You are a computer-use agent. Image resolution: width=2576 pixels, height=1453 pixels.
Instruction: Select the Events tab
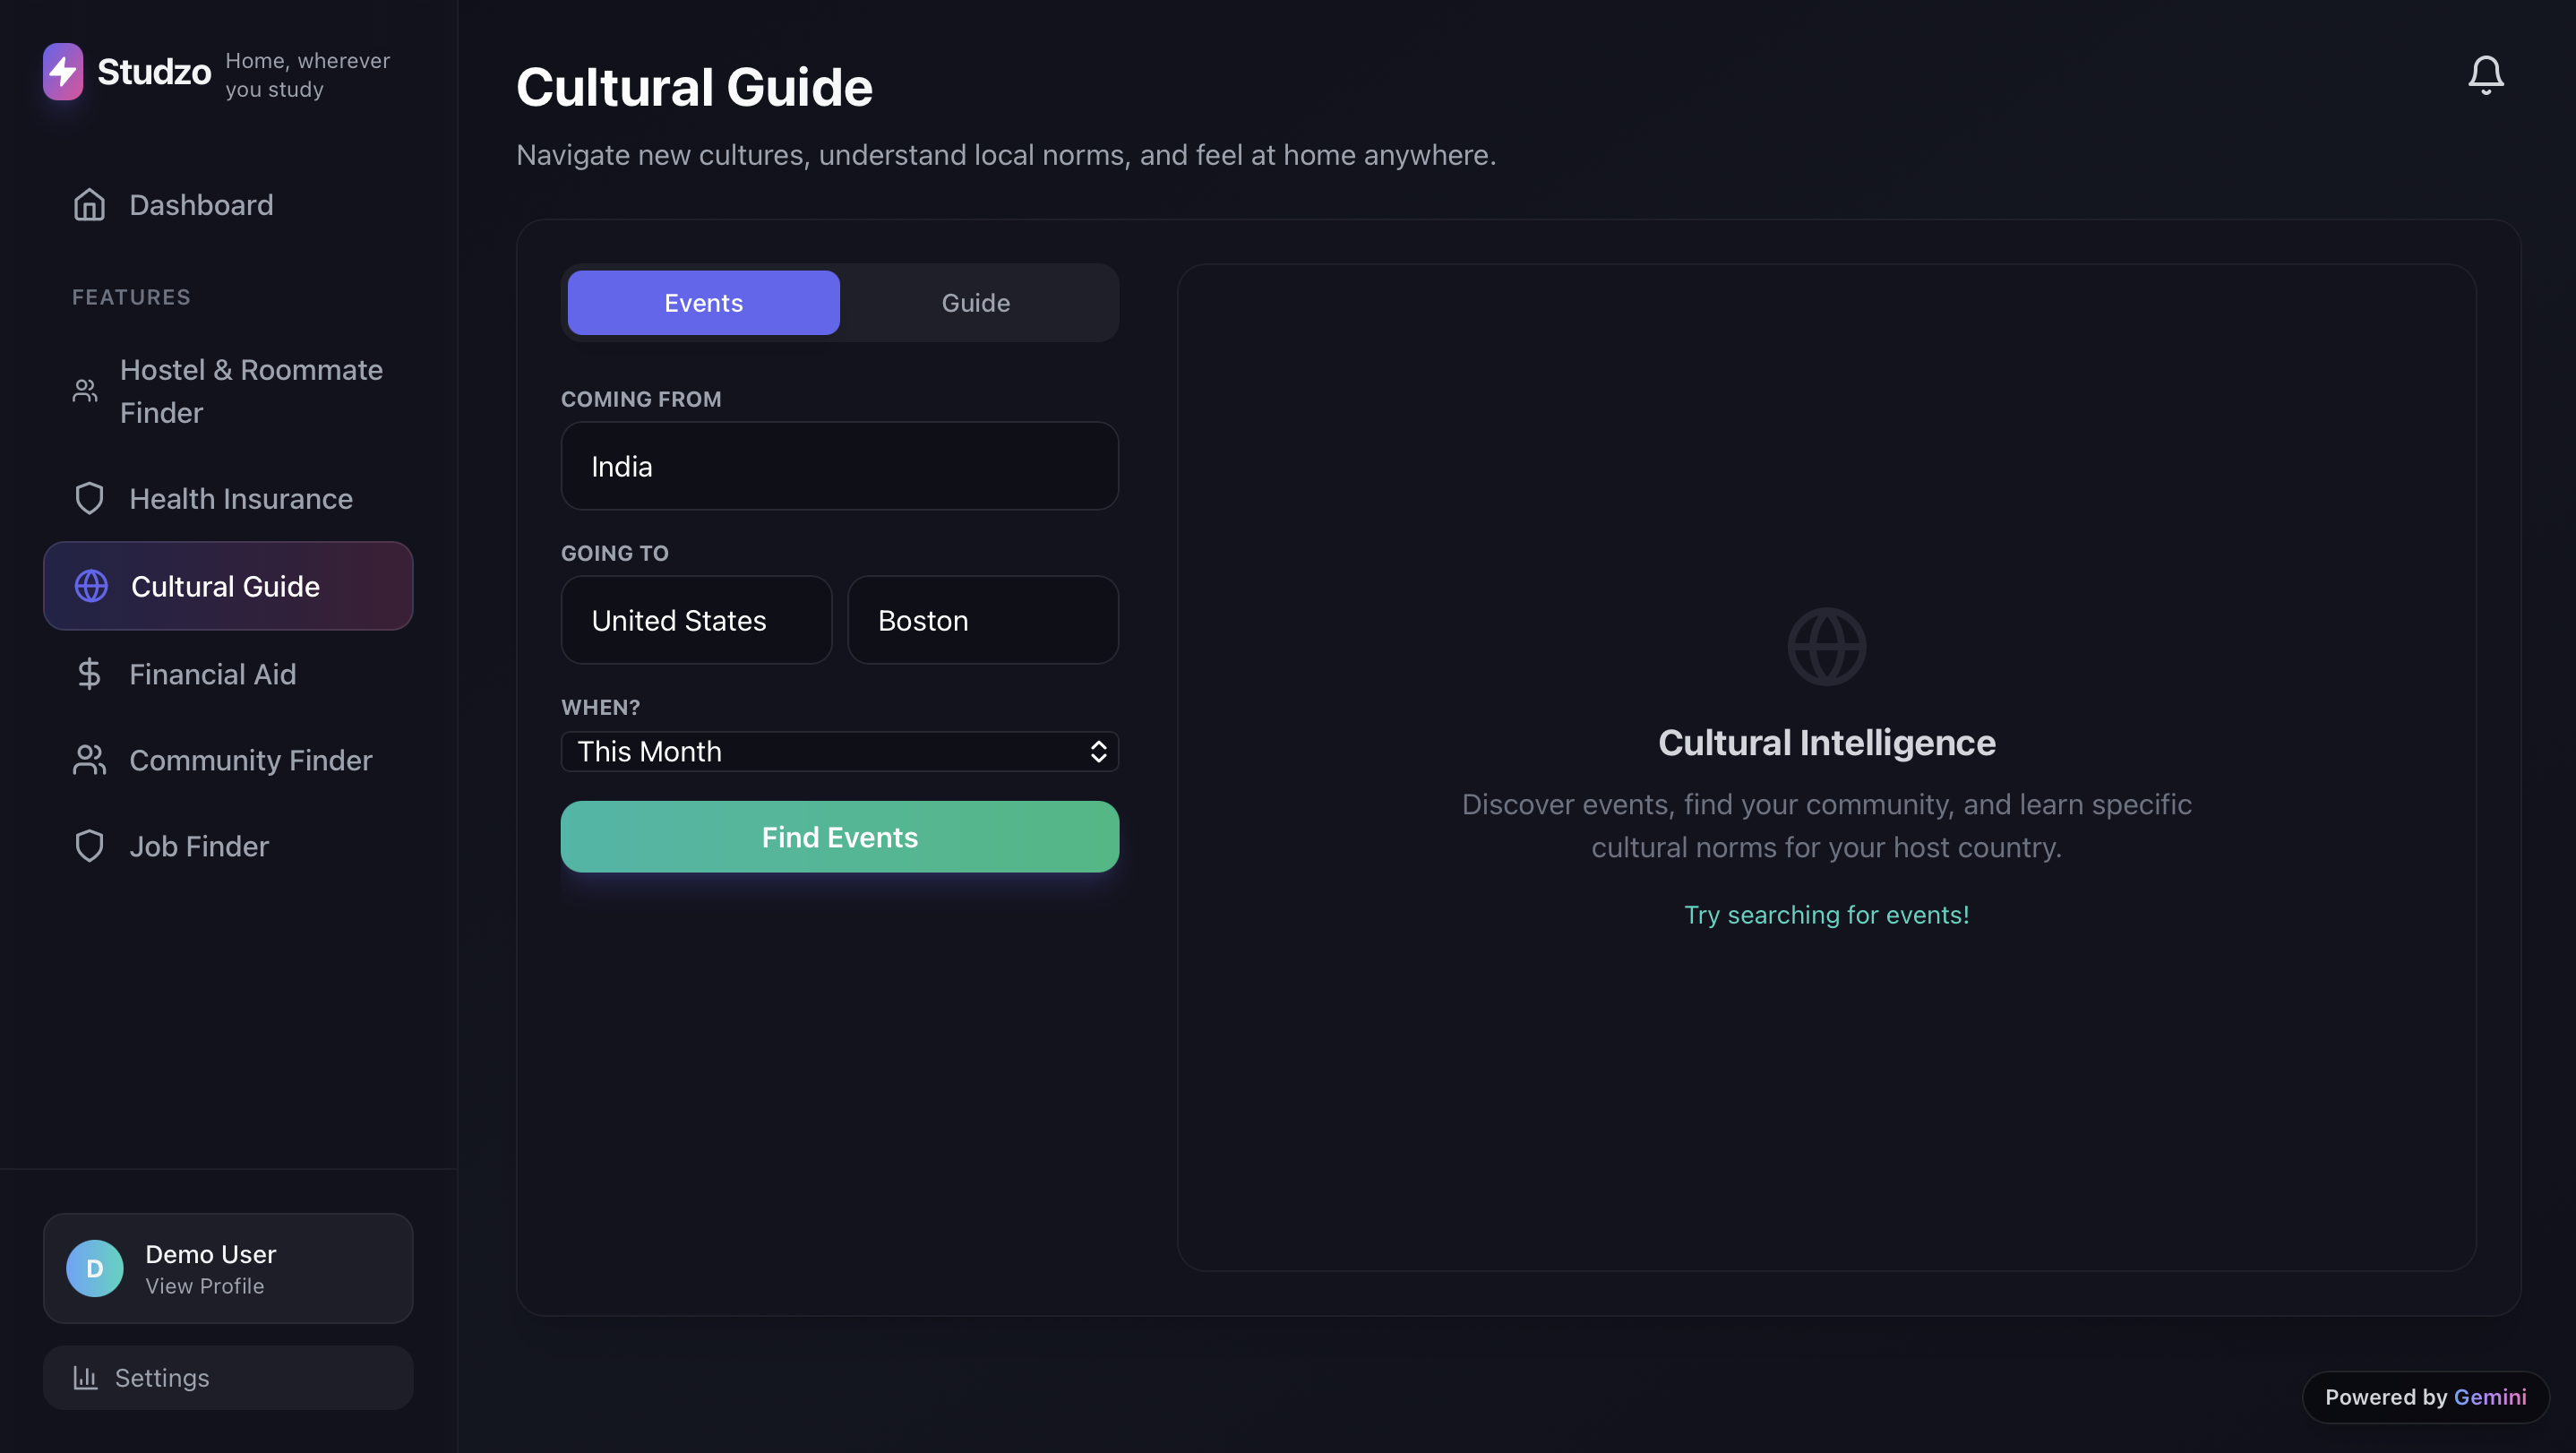coord(703,303)
